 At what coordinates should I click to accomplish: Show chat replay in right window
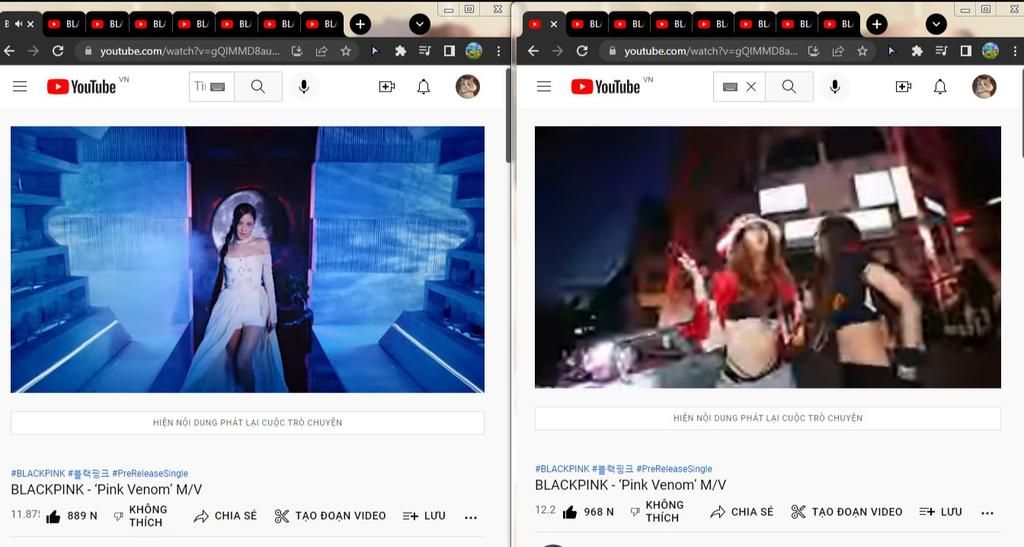pyautogui.click(x=767, y=418)
